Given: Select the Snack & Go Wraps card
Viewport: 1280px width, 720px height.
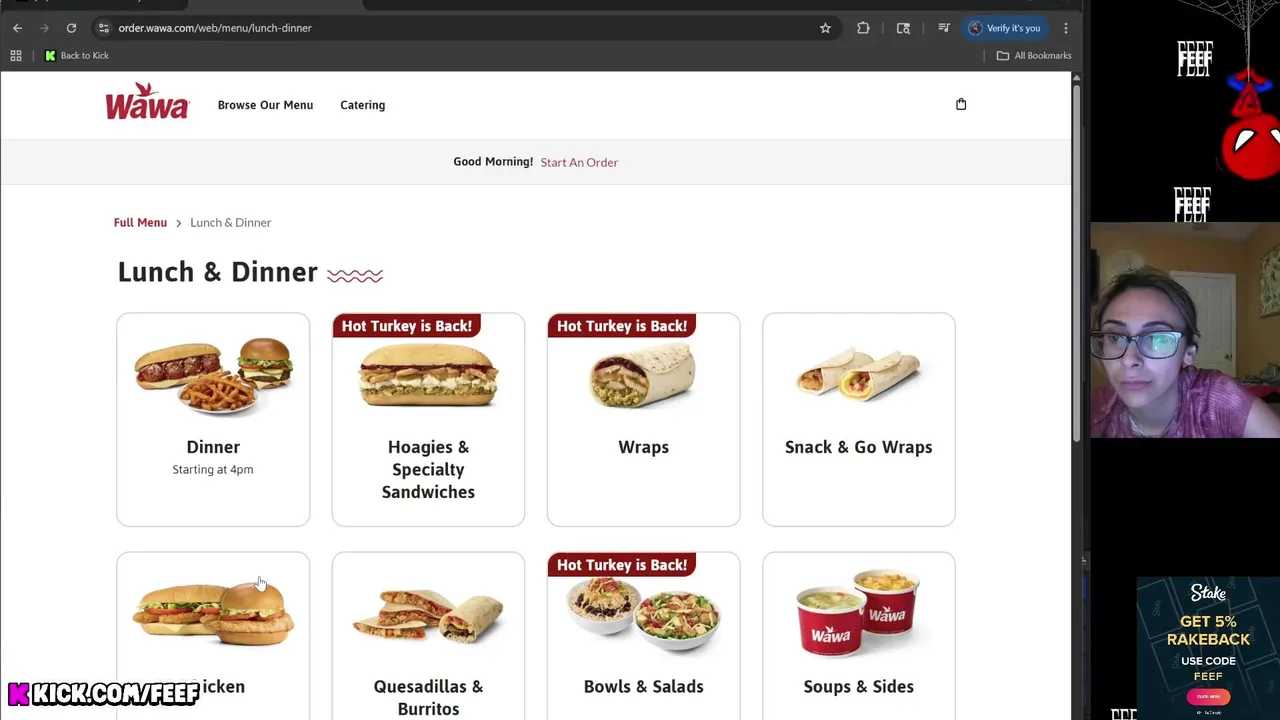Looking at the screenshot, I should pyautogui.click(x=859, y=419).
